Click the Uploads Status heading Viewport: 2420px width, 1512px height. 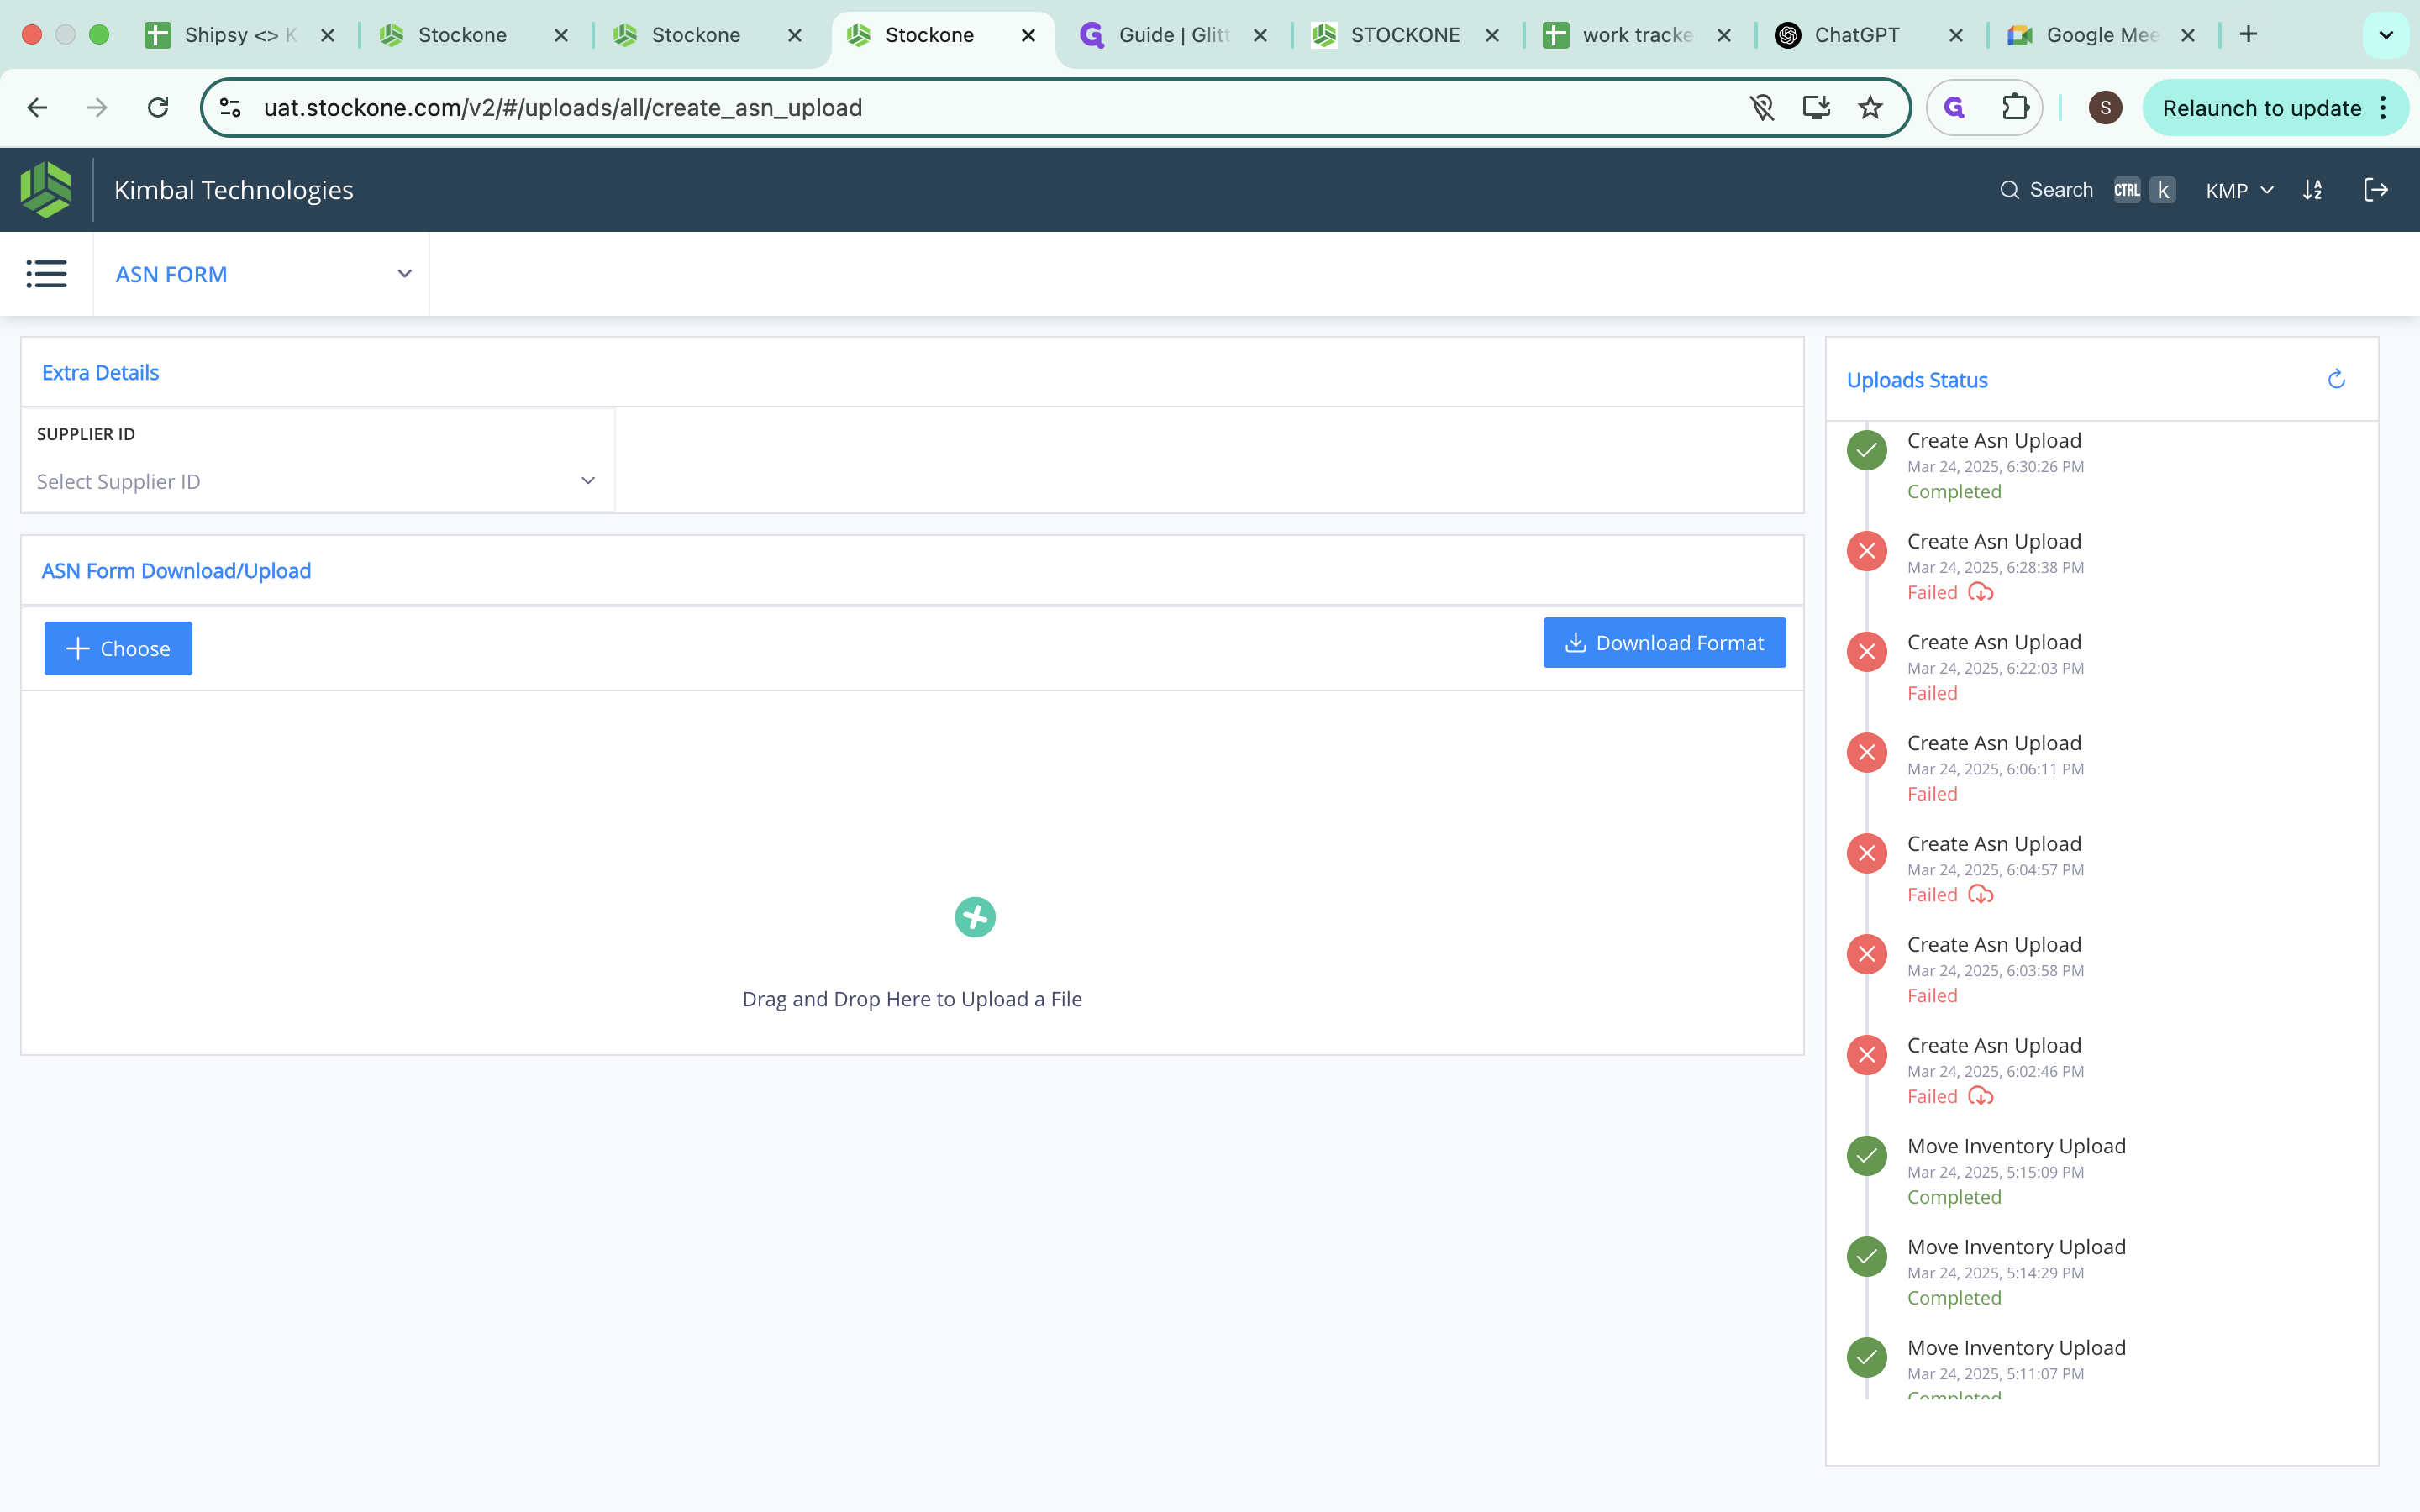coord(1917,380)
